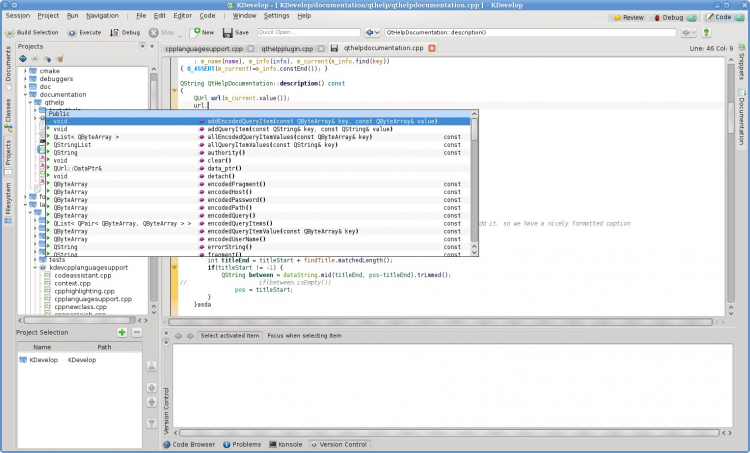The image size is (750, 453).
Task: Open the Navigation menu
Action: click(x=102, y=16)
